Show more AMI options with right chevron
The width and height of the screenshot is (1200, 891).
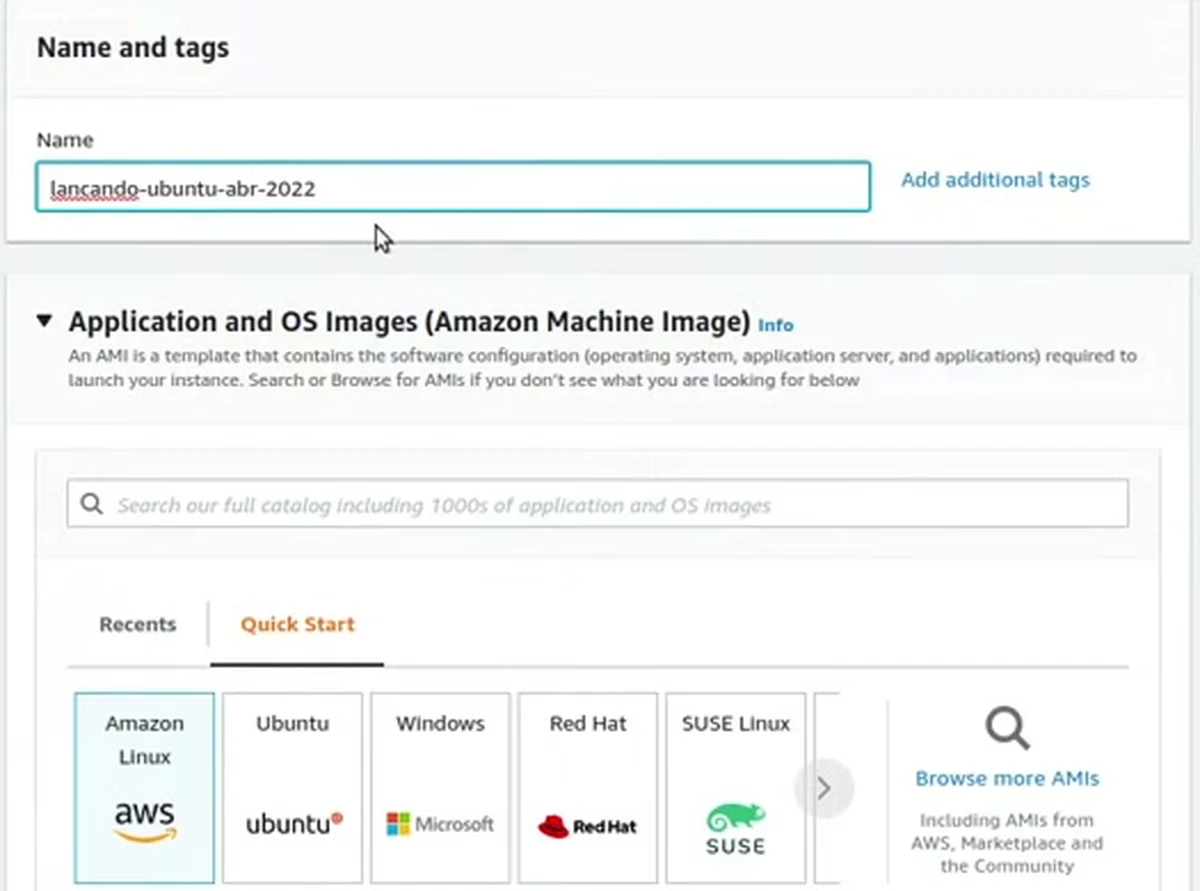tap(824, 789)
